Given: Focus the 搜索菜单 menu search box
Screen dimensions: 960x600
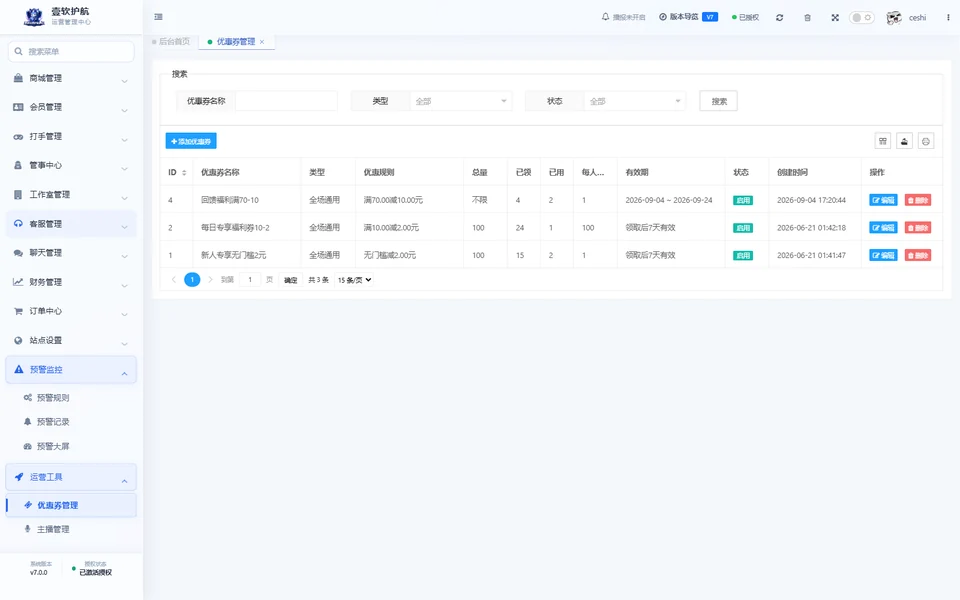Looking at the screenshot, I should pos(71,51).
